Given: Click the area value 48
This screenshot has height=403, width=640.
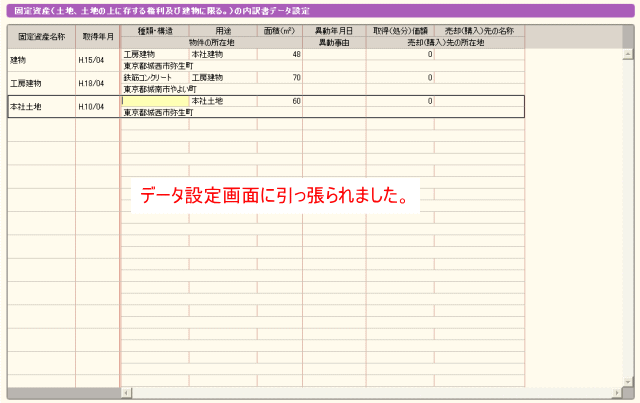Looking at the screenshot, I should click(280, 54).
